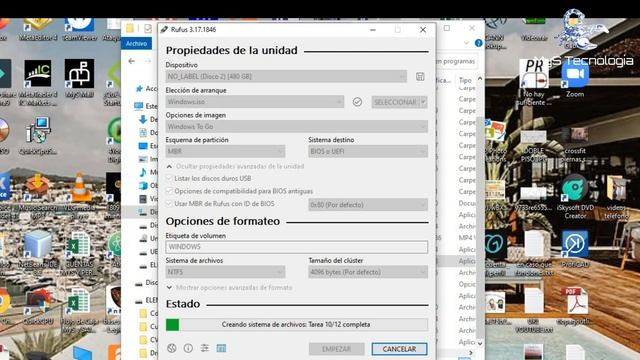Open Rufus about info icon
The image size is (640, 360).
tap(188, 348)
